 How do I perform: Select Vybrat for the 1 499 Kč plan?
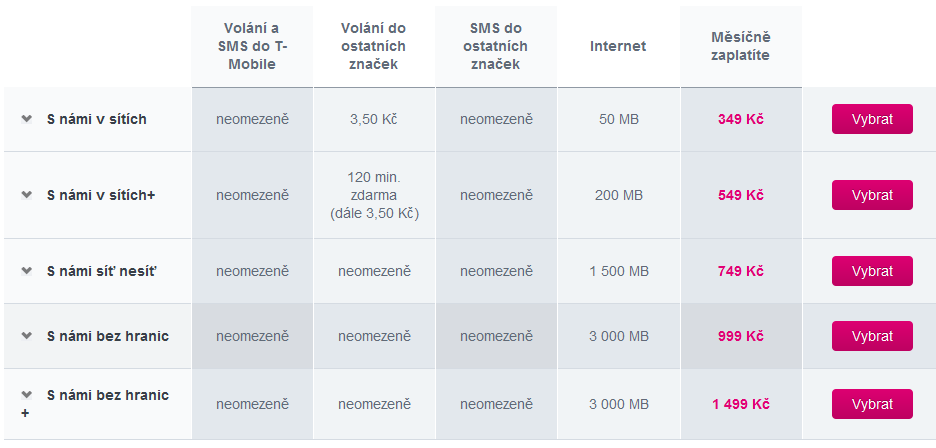coord(872,404)
